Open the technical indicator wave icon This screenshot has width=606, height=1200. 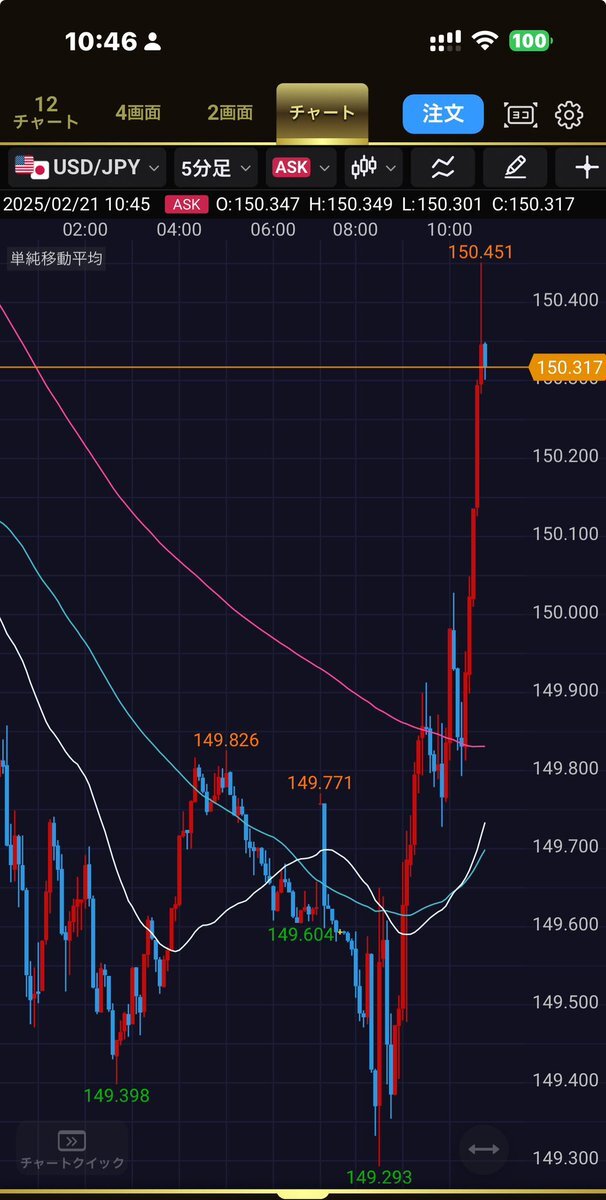(444, 167)
